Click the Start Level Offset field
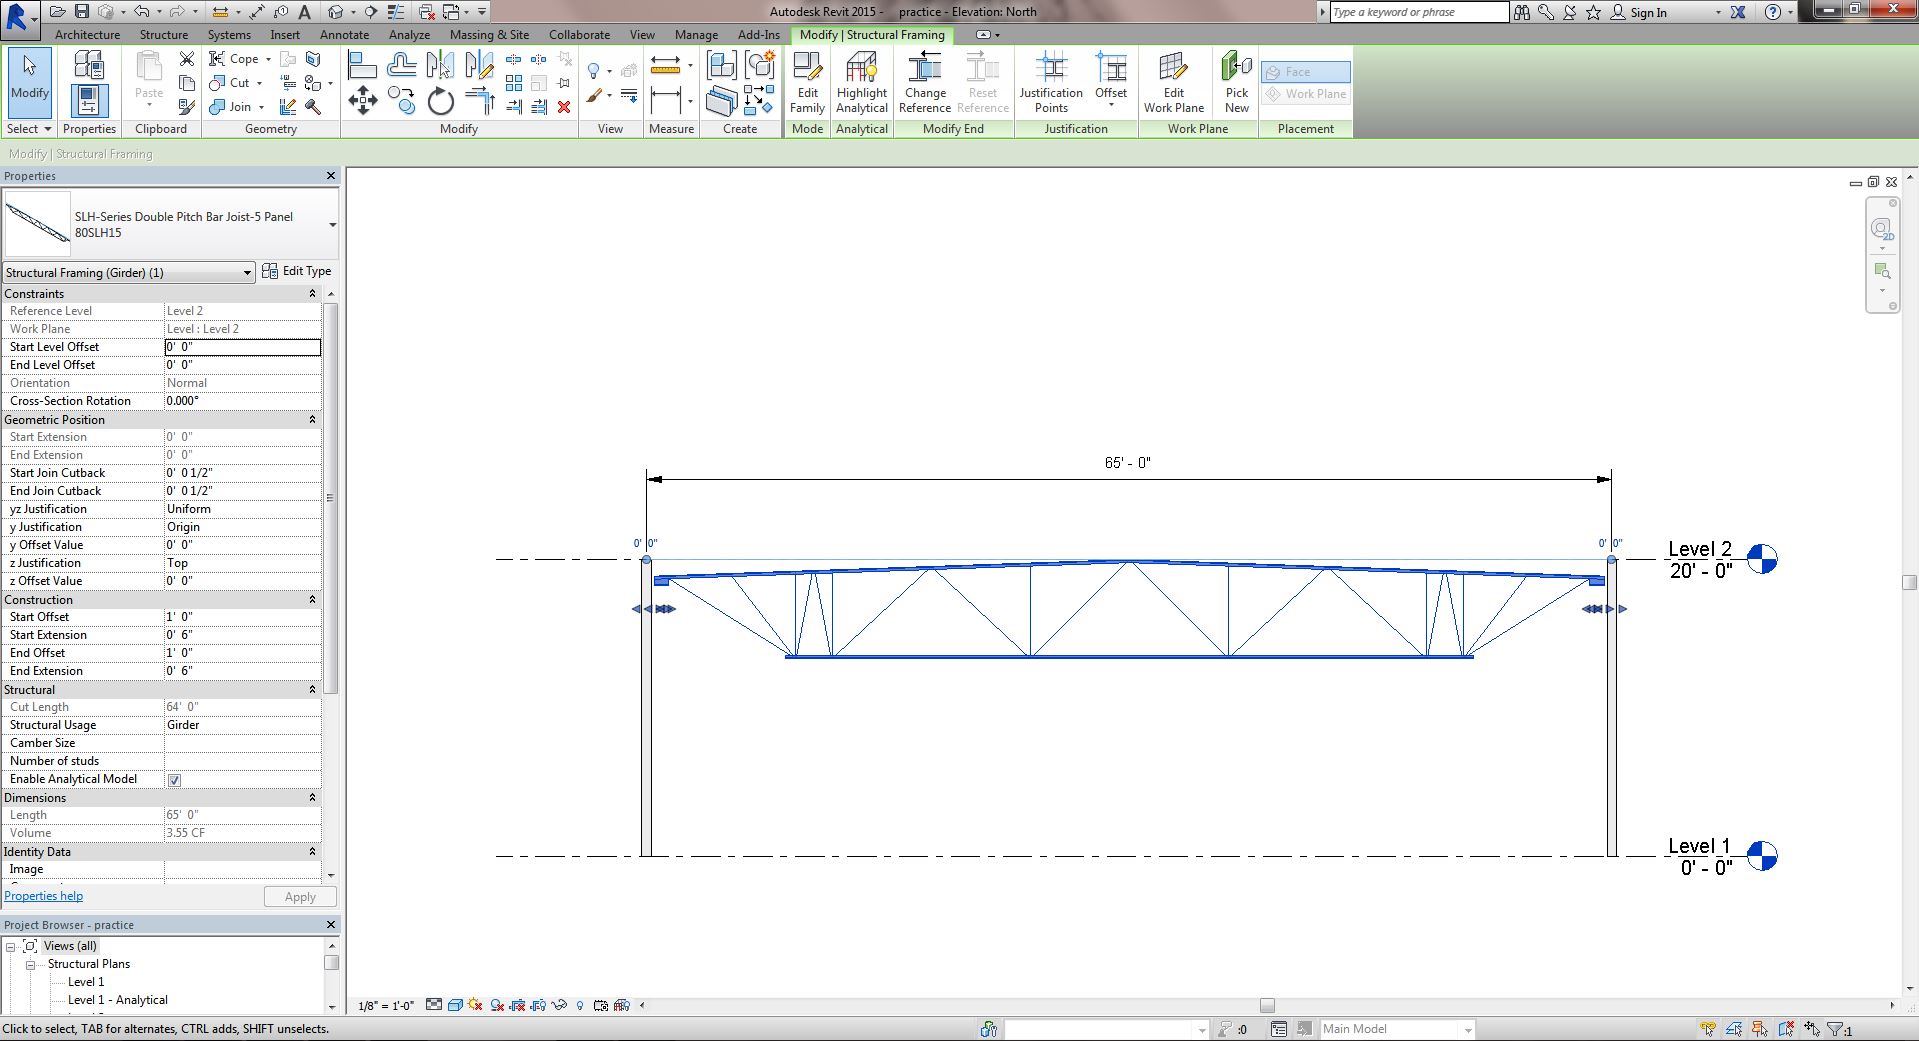This screenshot has height=1041, width=1919. 242,347
